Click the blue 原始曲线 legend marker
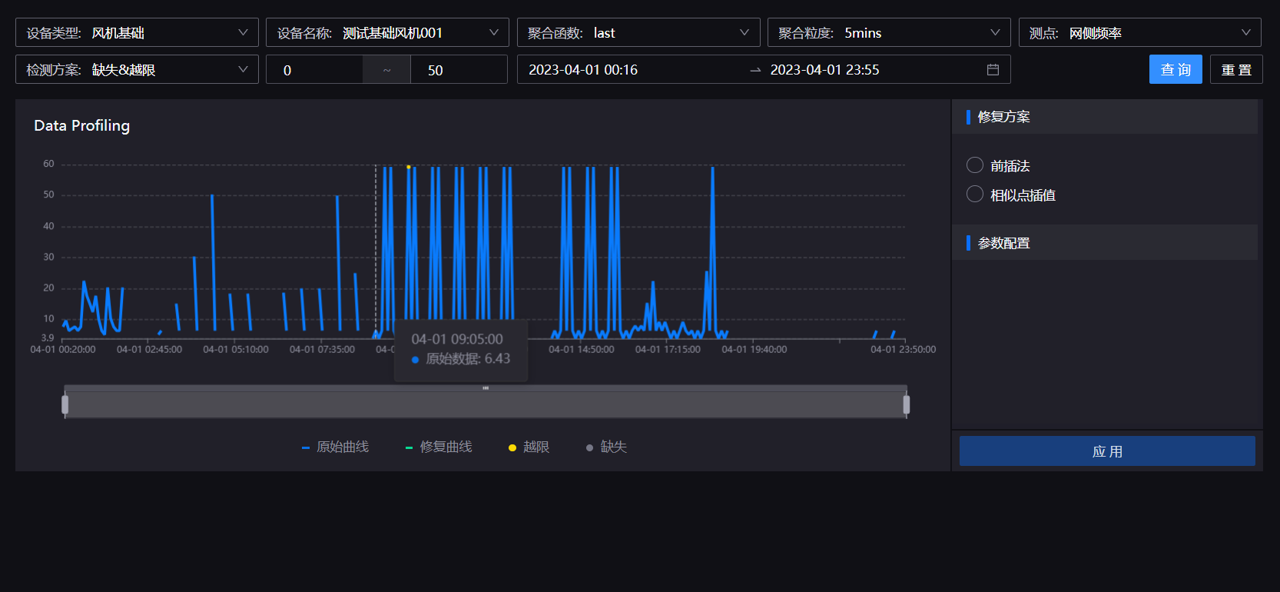Viewport: 1280px width, 592px height. tap(308, 447)
